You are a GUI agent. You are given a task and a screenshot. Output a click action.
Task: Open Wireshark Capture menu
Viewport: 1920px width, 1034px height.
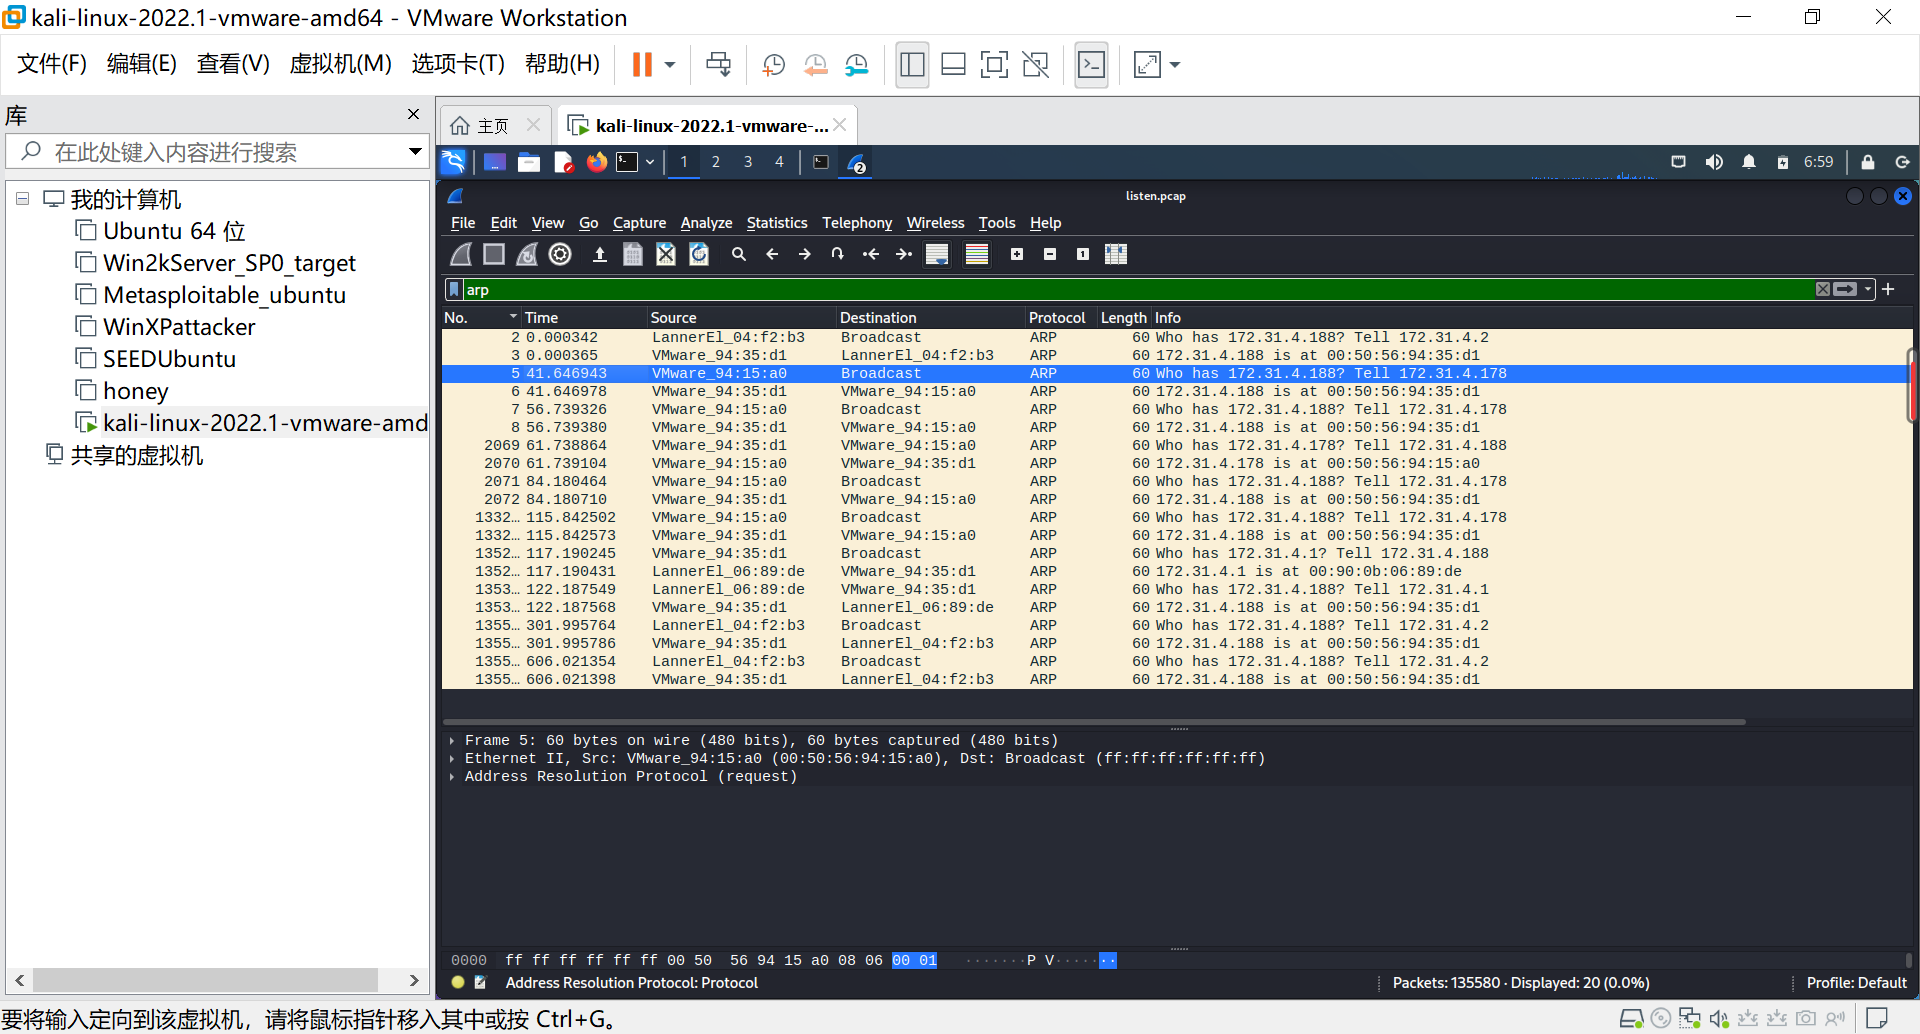pyautogui.click(x=639, y=223)
